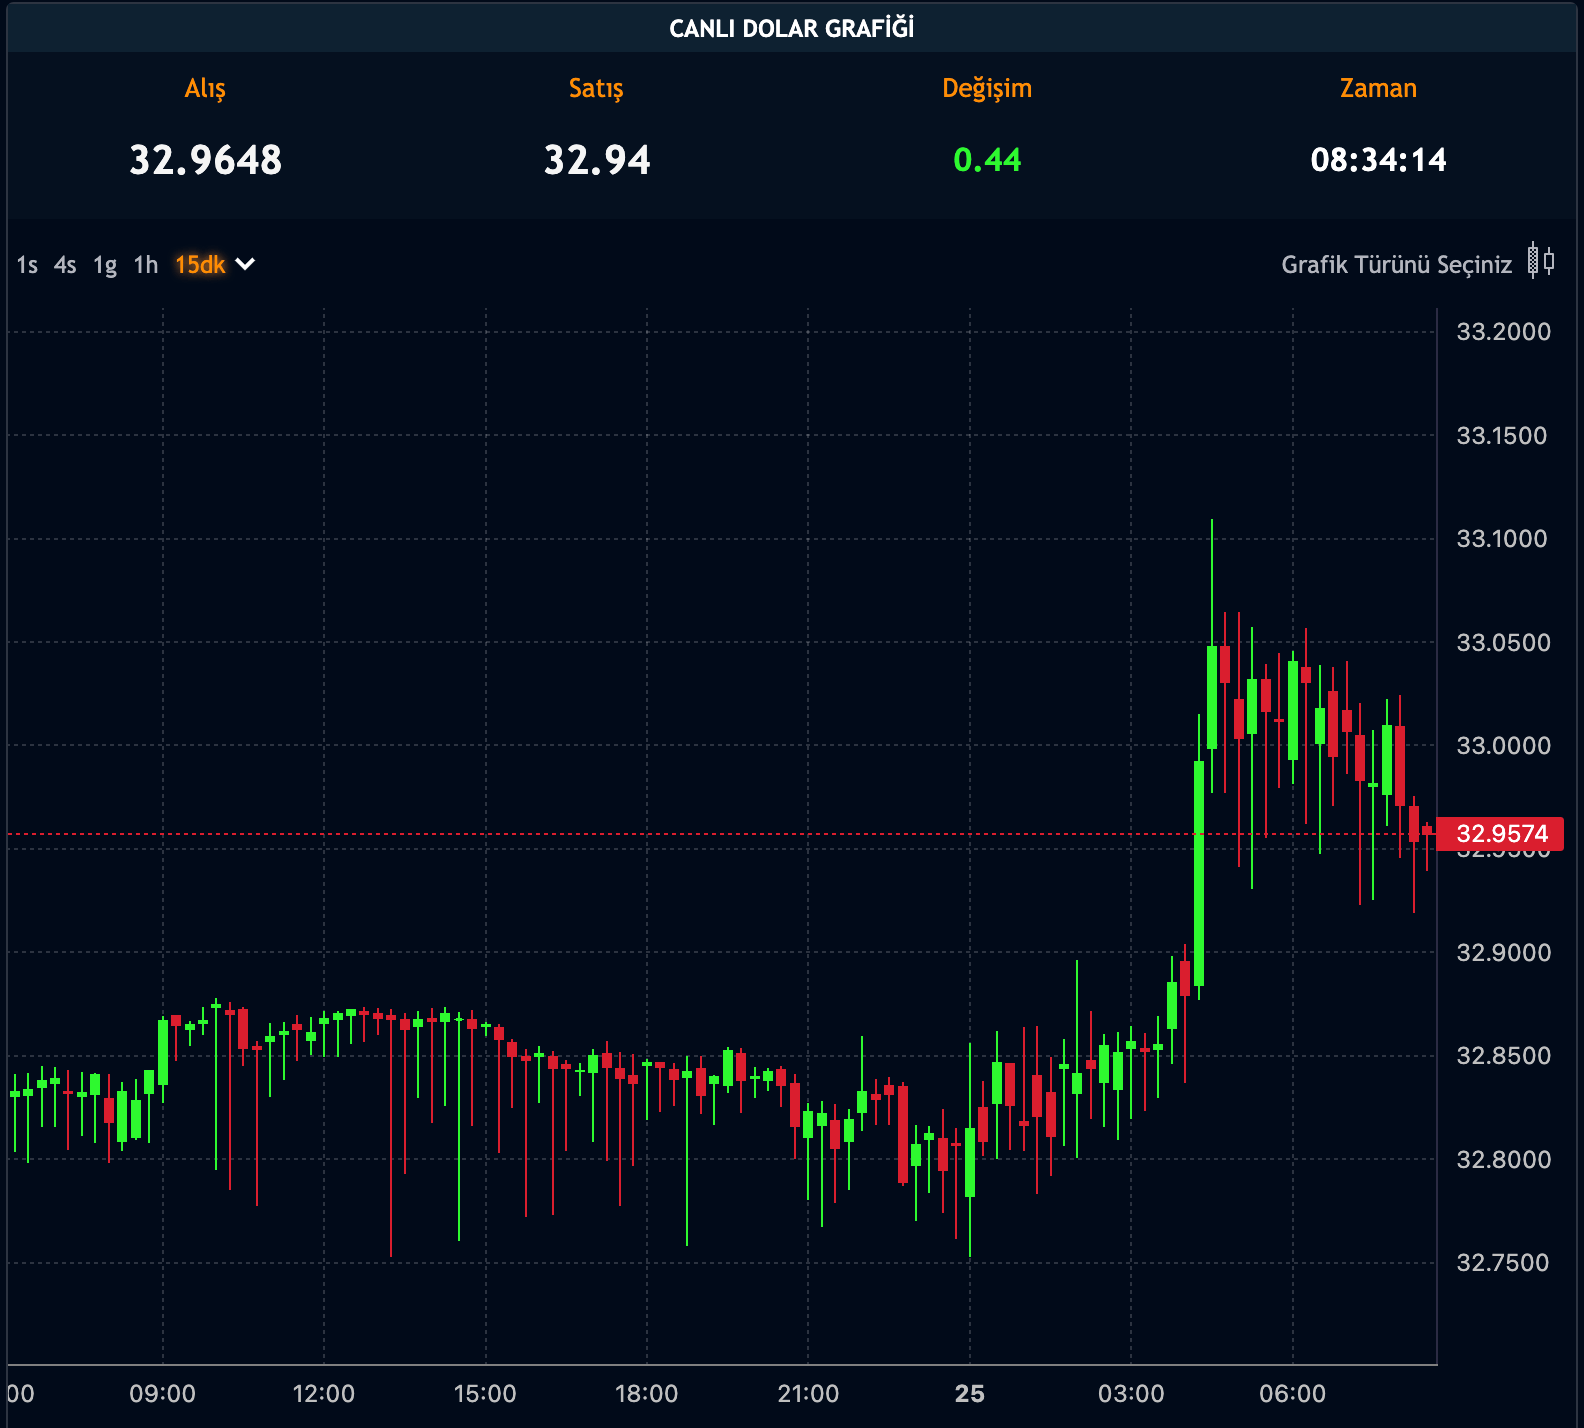
Task: Expand the timeframe dropdown chevron
Action: 245,264
